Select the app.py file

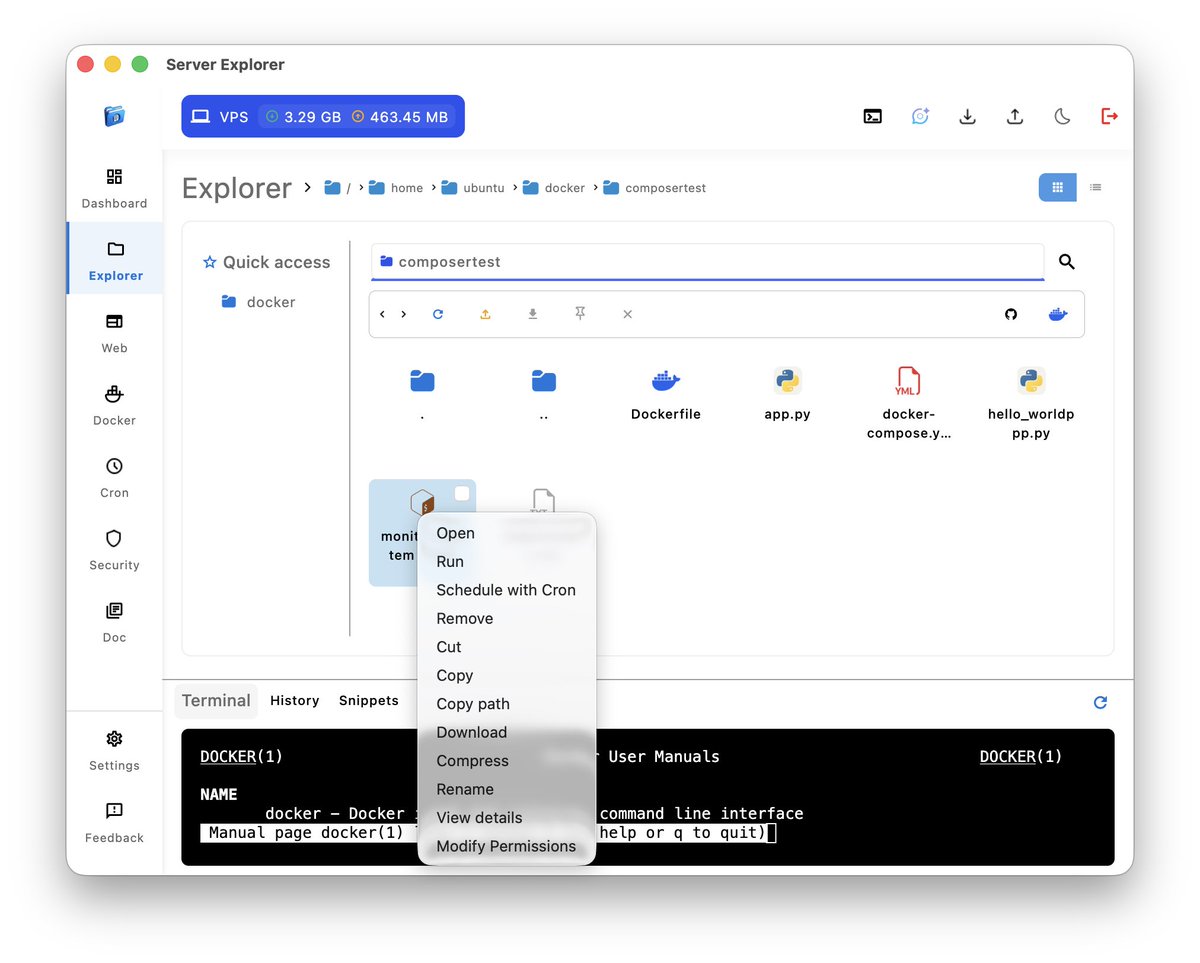point(787,393)
